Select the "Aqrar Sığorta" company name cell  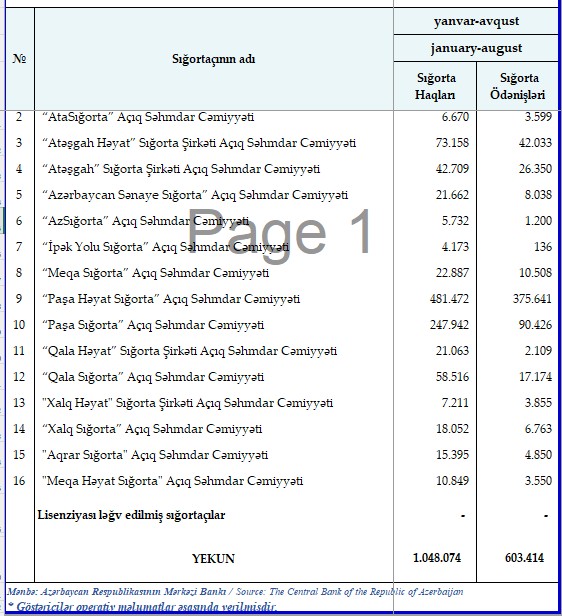pyautogui.click(x=155, y=455)
